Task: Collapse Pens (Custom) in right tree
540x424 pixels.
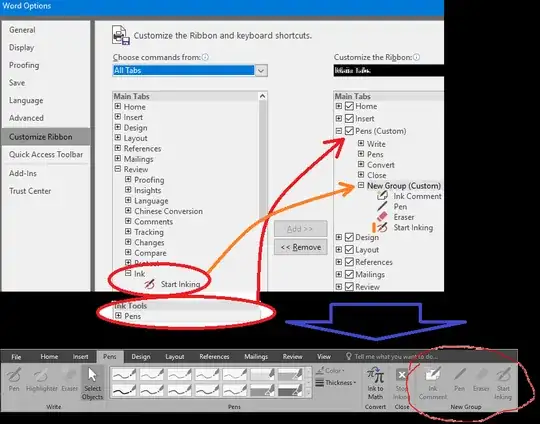Action: 339,131
